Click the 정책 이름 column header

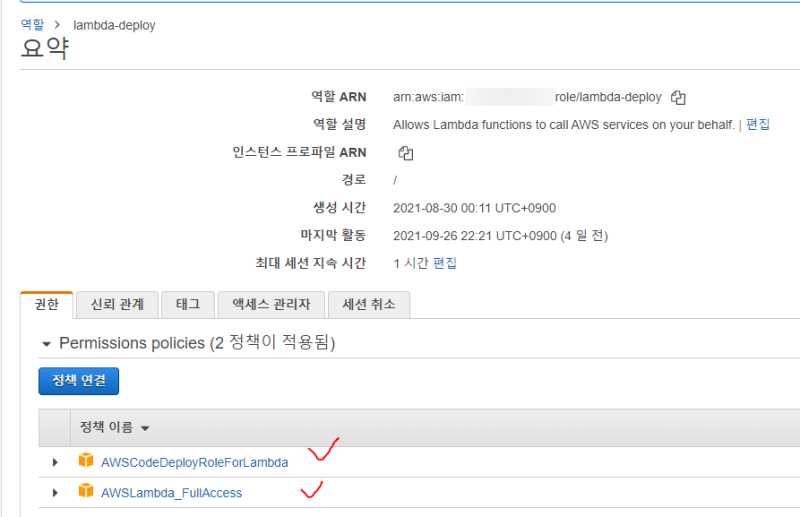pyautogui.click(x=106, y=427)
